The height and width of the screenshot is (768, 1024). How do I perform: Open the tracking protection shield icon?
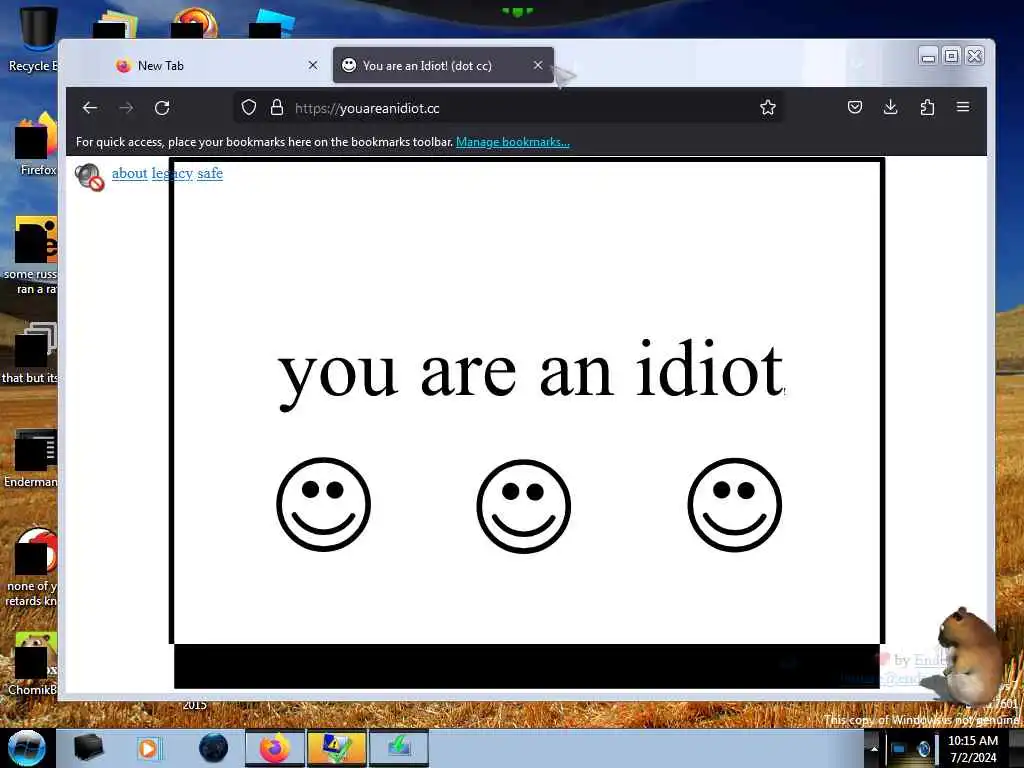249,108
